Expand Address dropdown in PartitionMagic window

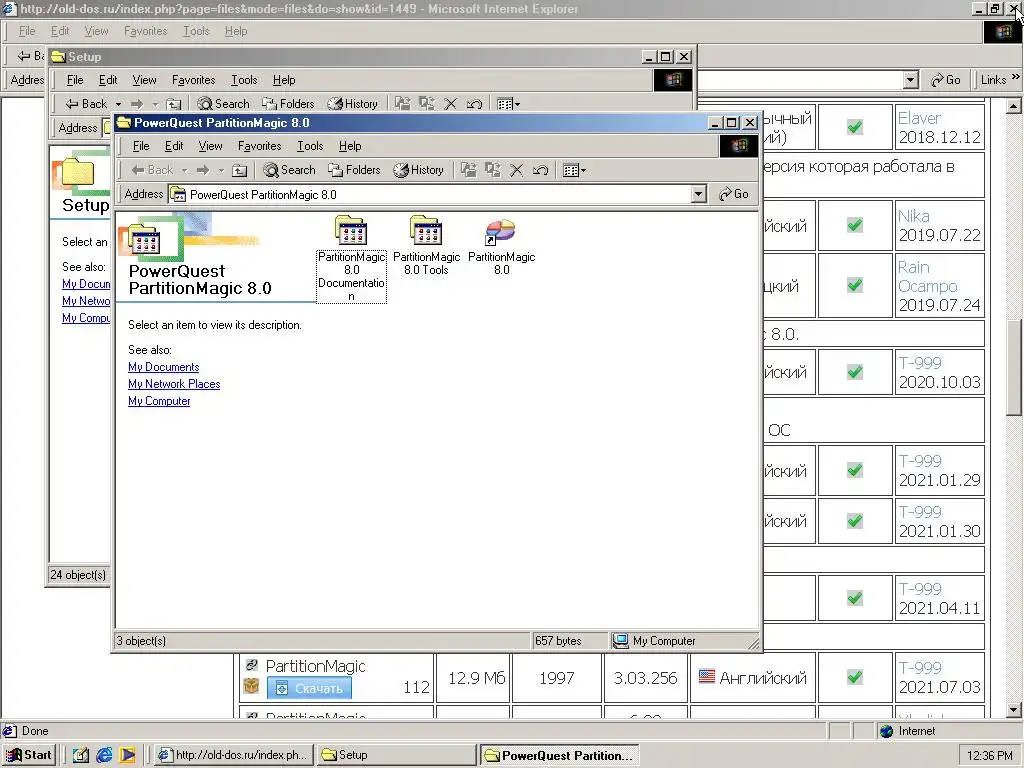(x=698, y=194)
